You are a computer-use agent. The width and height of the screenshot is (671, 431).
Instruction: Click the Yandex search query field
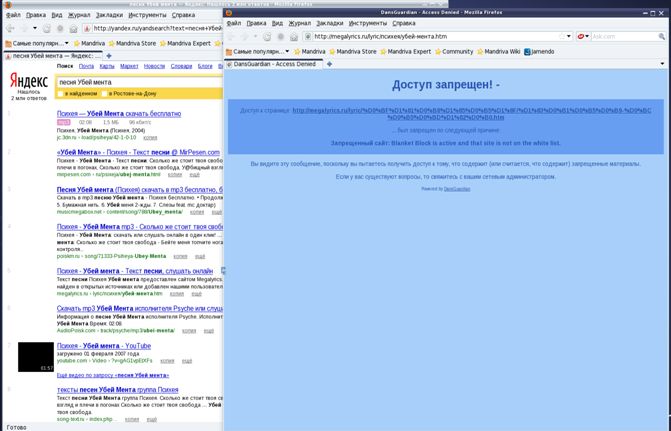point(140,82)
